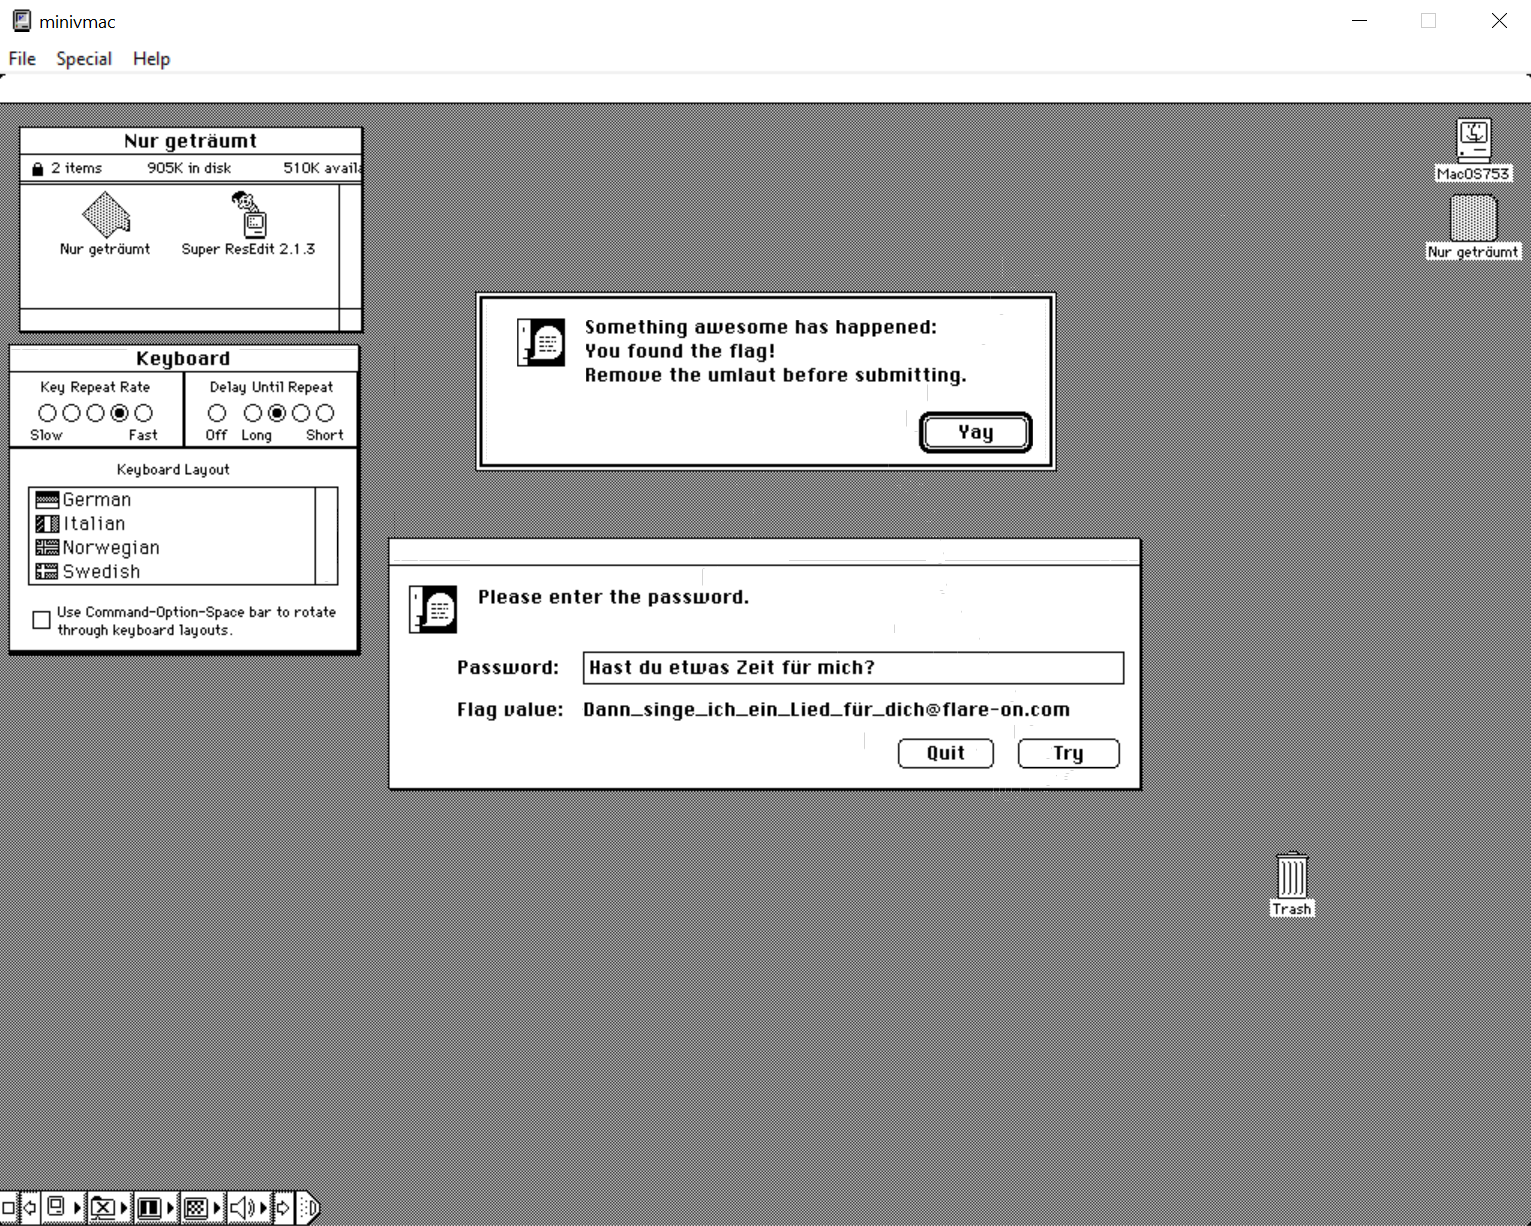Select the Nur geträumt application icon in window

(105, 214)
